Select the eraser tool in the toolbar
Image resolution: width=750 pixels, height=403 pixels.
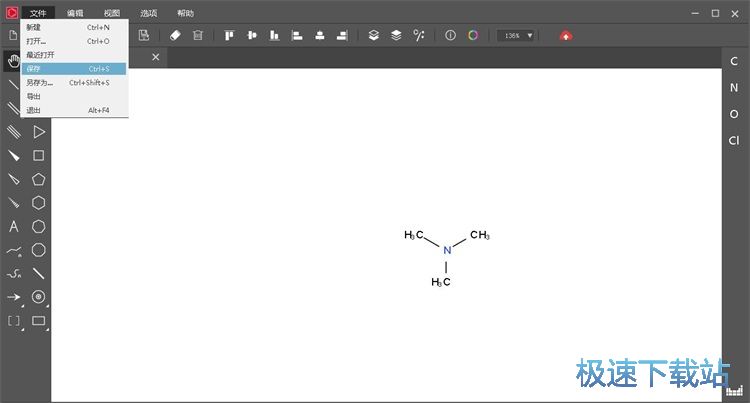[175, 35]
